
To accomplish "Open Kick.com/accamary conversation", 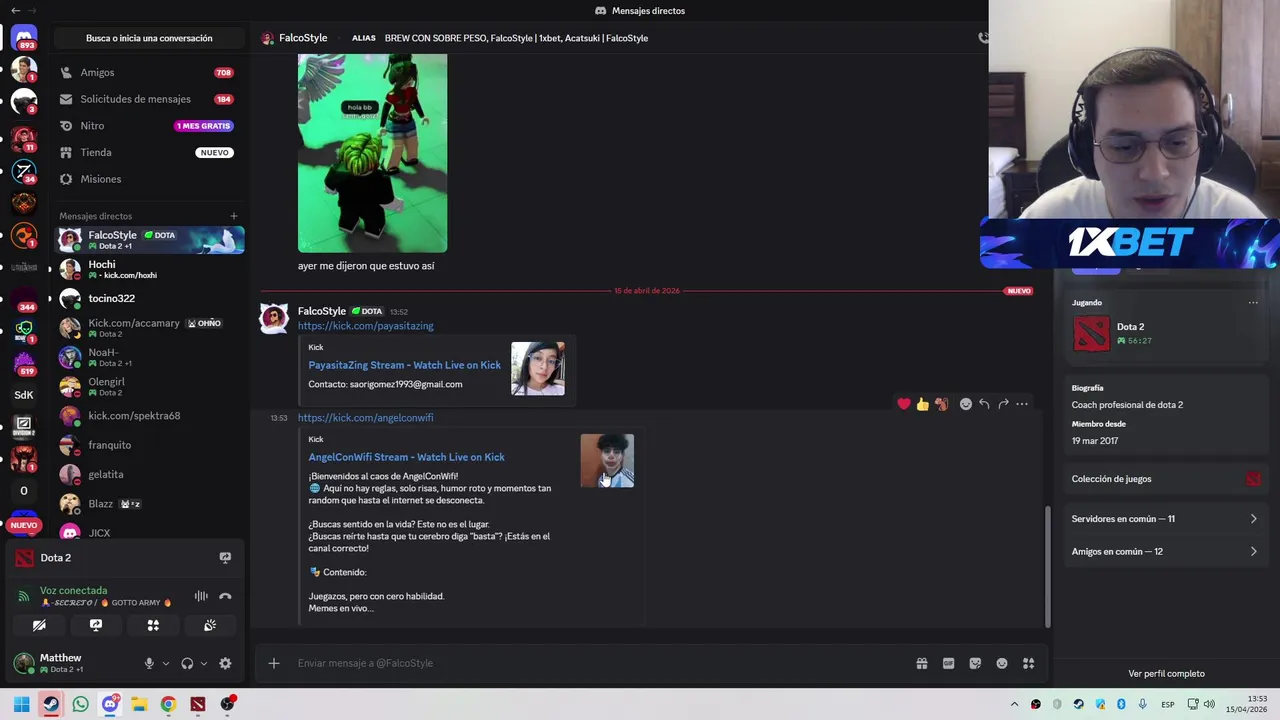I will (x=149, y=328).
